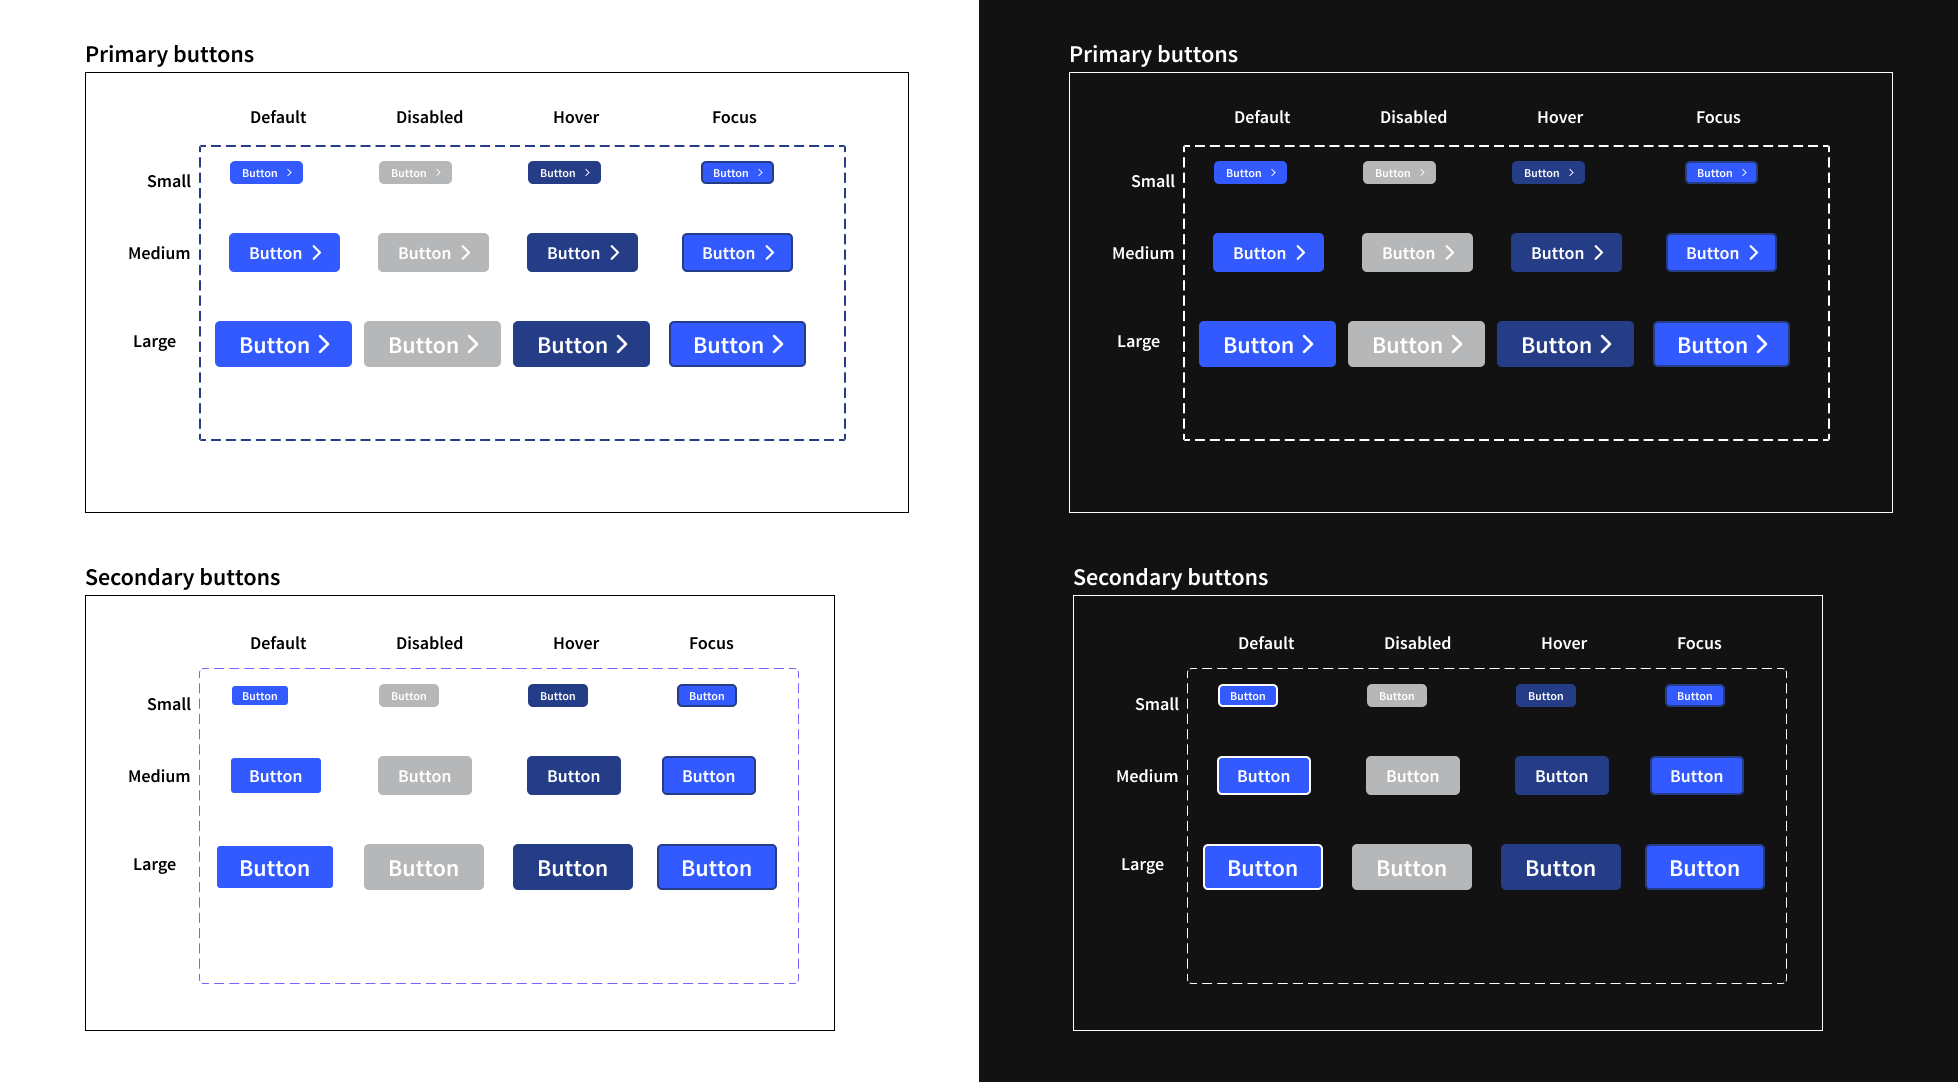This screenshot has width=1958, height=1082.
Task: Click dark primary large focus Button
Action: pos(1721,345)
